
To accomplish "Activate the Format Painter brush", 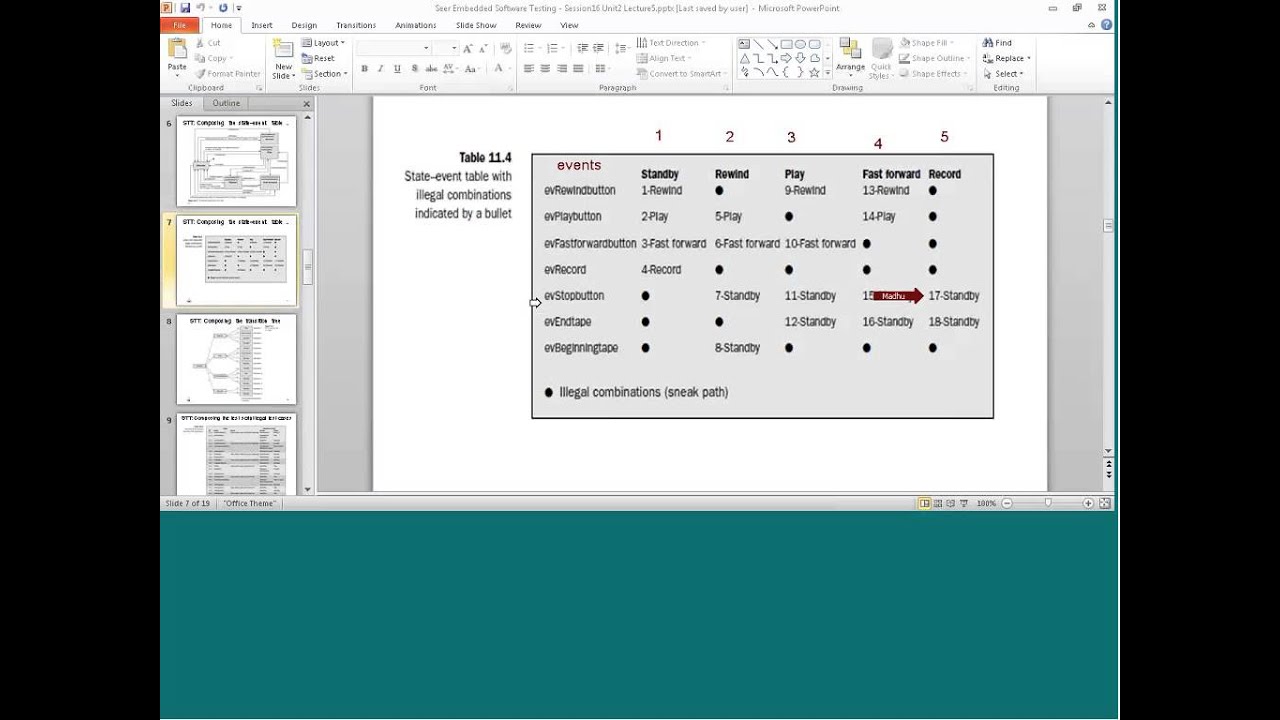I will click(x=227, y=74).
